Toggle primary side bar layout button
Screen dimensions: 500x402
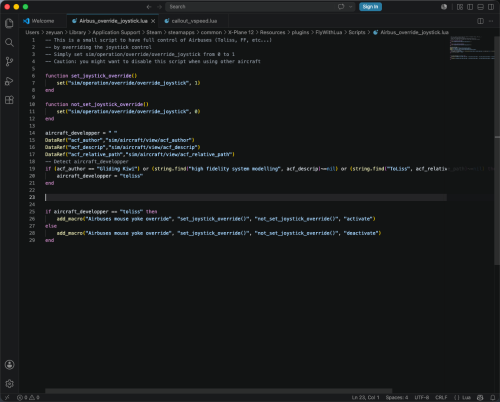pyautogui.click(x=470, y=7)
